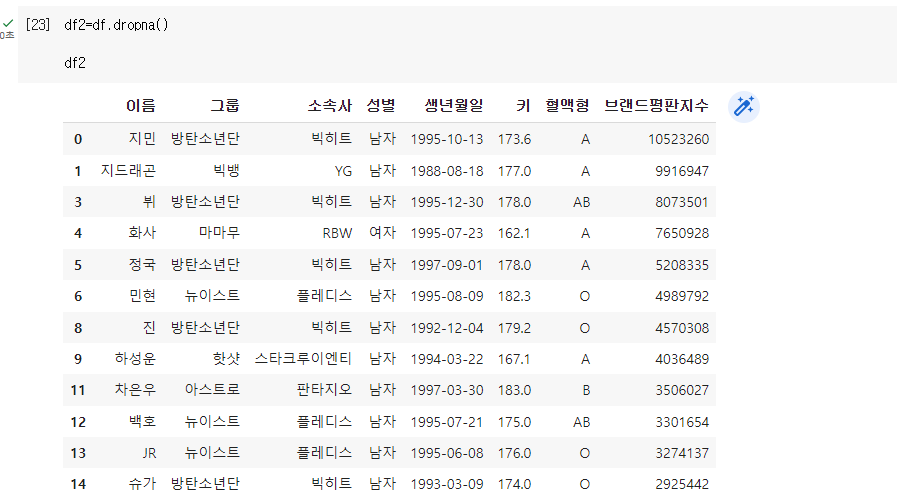Viewport: 901px width, 499px height.
Task: Click the height value 162.1
Action: pos(514,233)
